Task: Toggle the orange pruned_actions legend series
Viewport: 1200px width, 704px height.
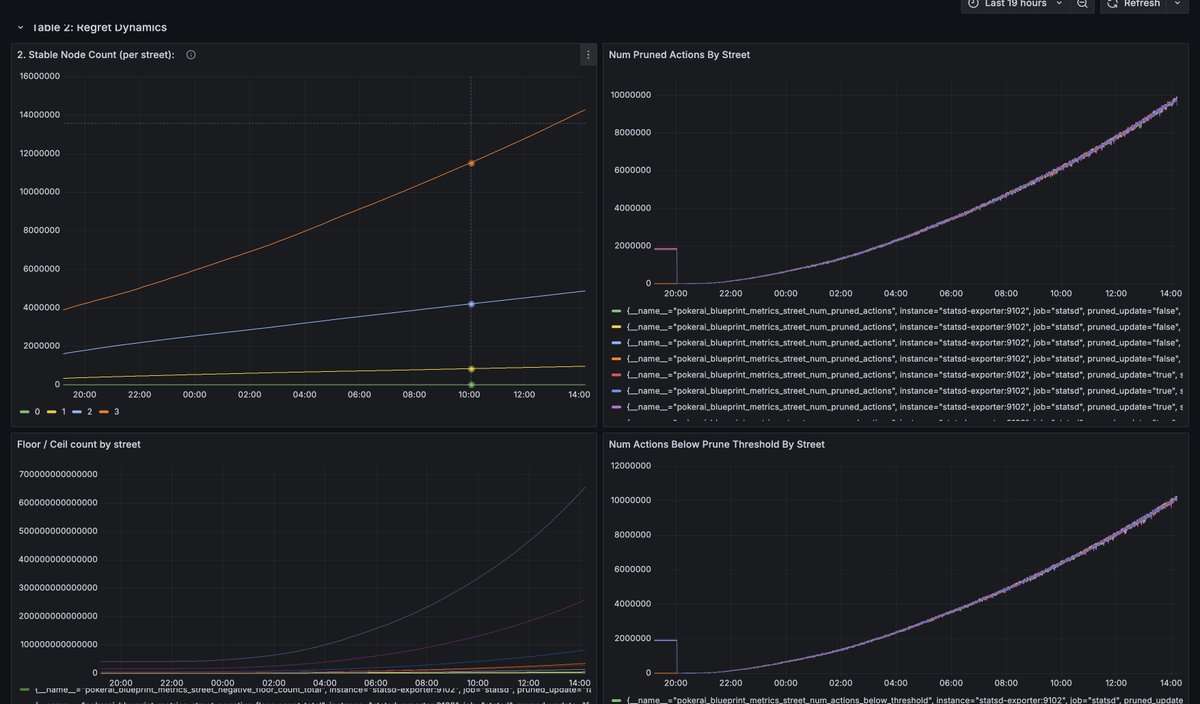Action: click(897, 359)
